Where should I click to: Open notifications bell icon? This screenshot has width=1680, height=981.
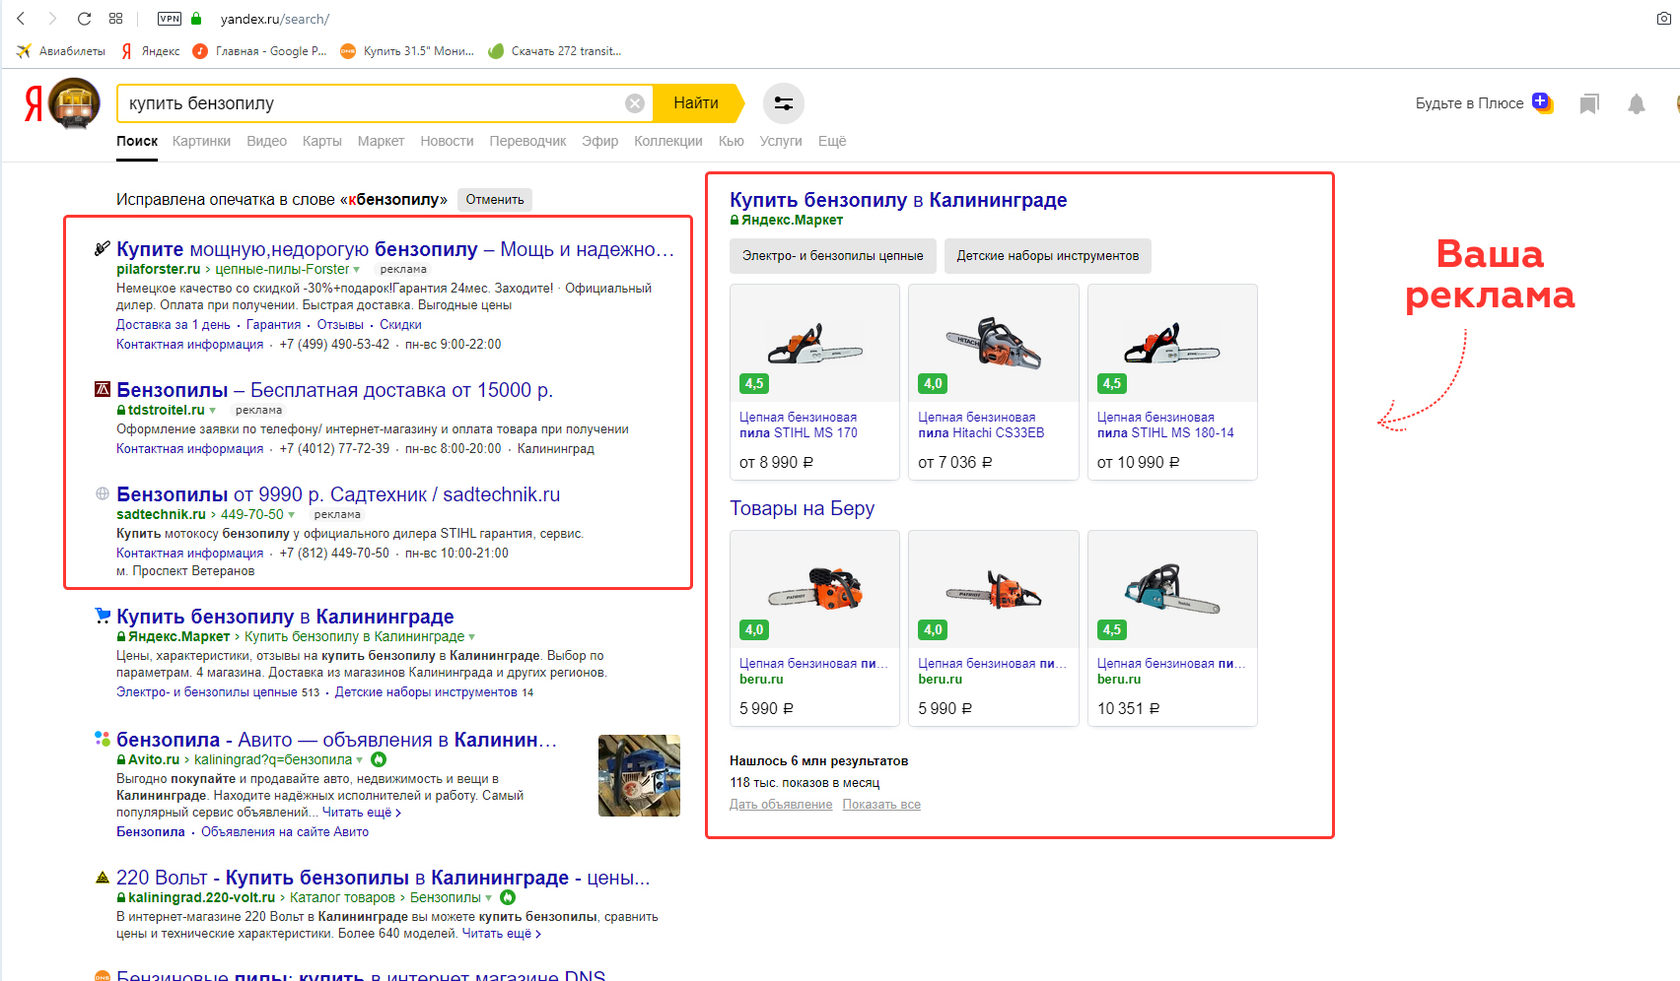1636,103
